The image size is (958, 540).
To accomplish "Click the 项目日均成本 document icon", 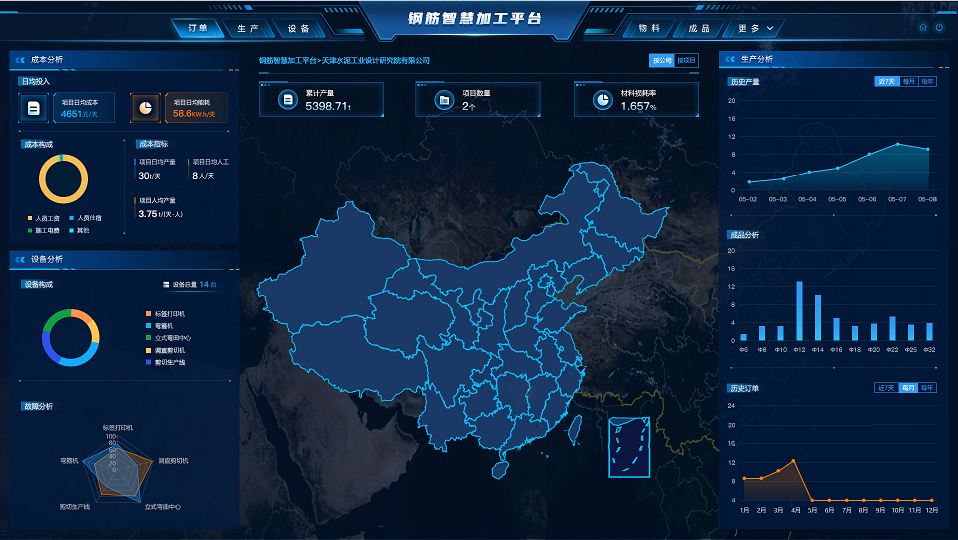I will (34, 108).
